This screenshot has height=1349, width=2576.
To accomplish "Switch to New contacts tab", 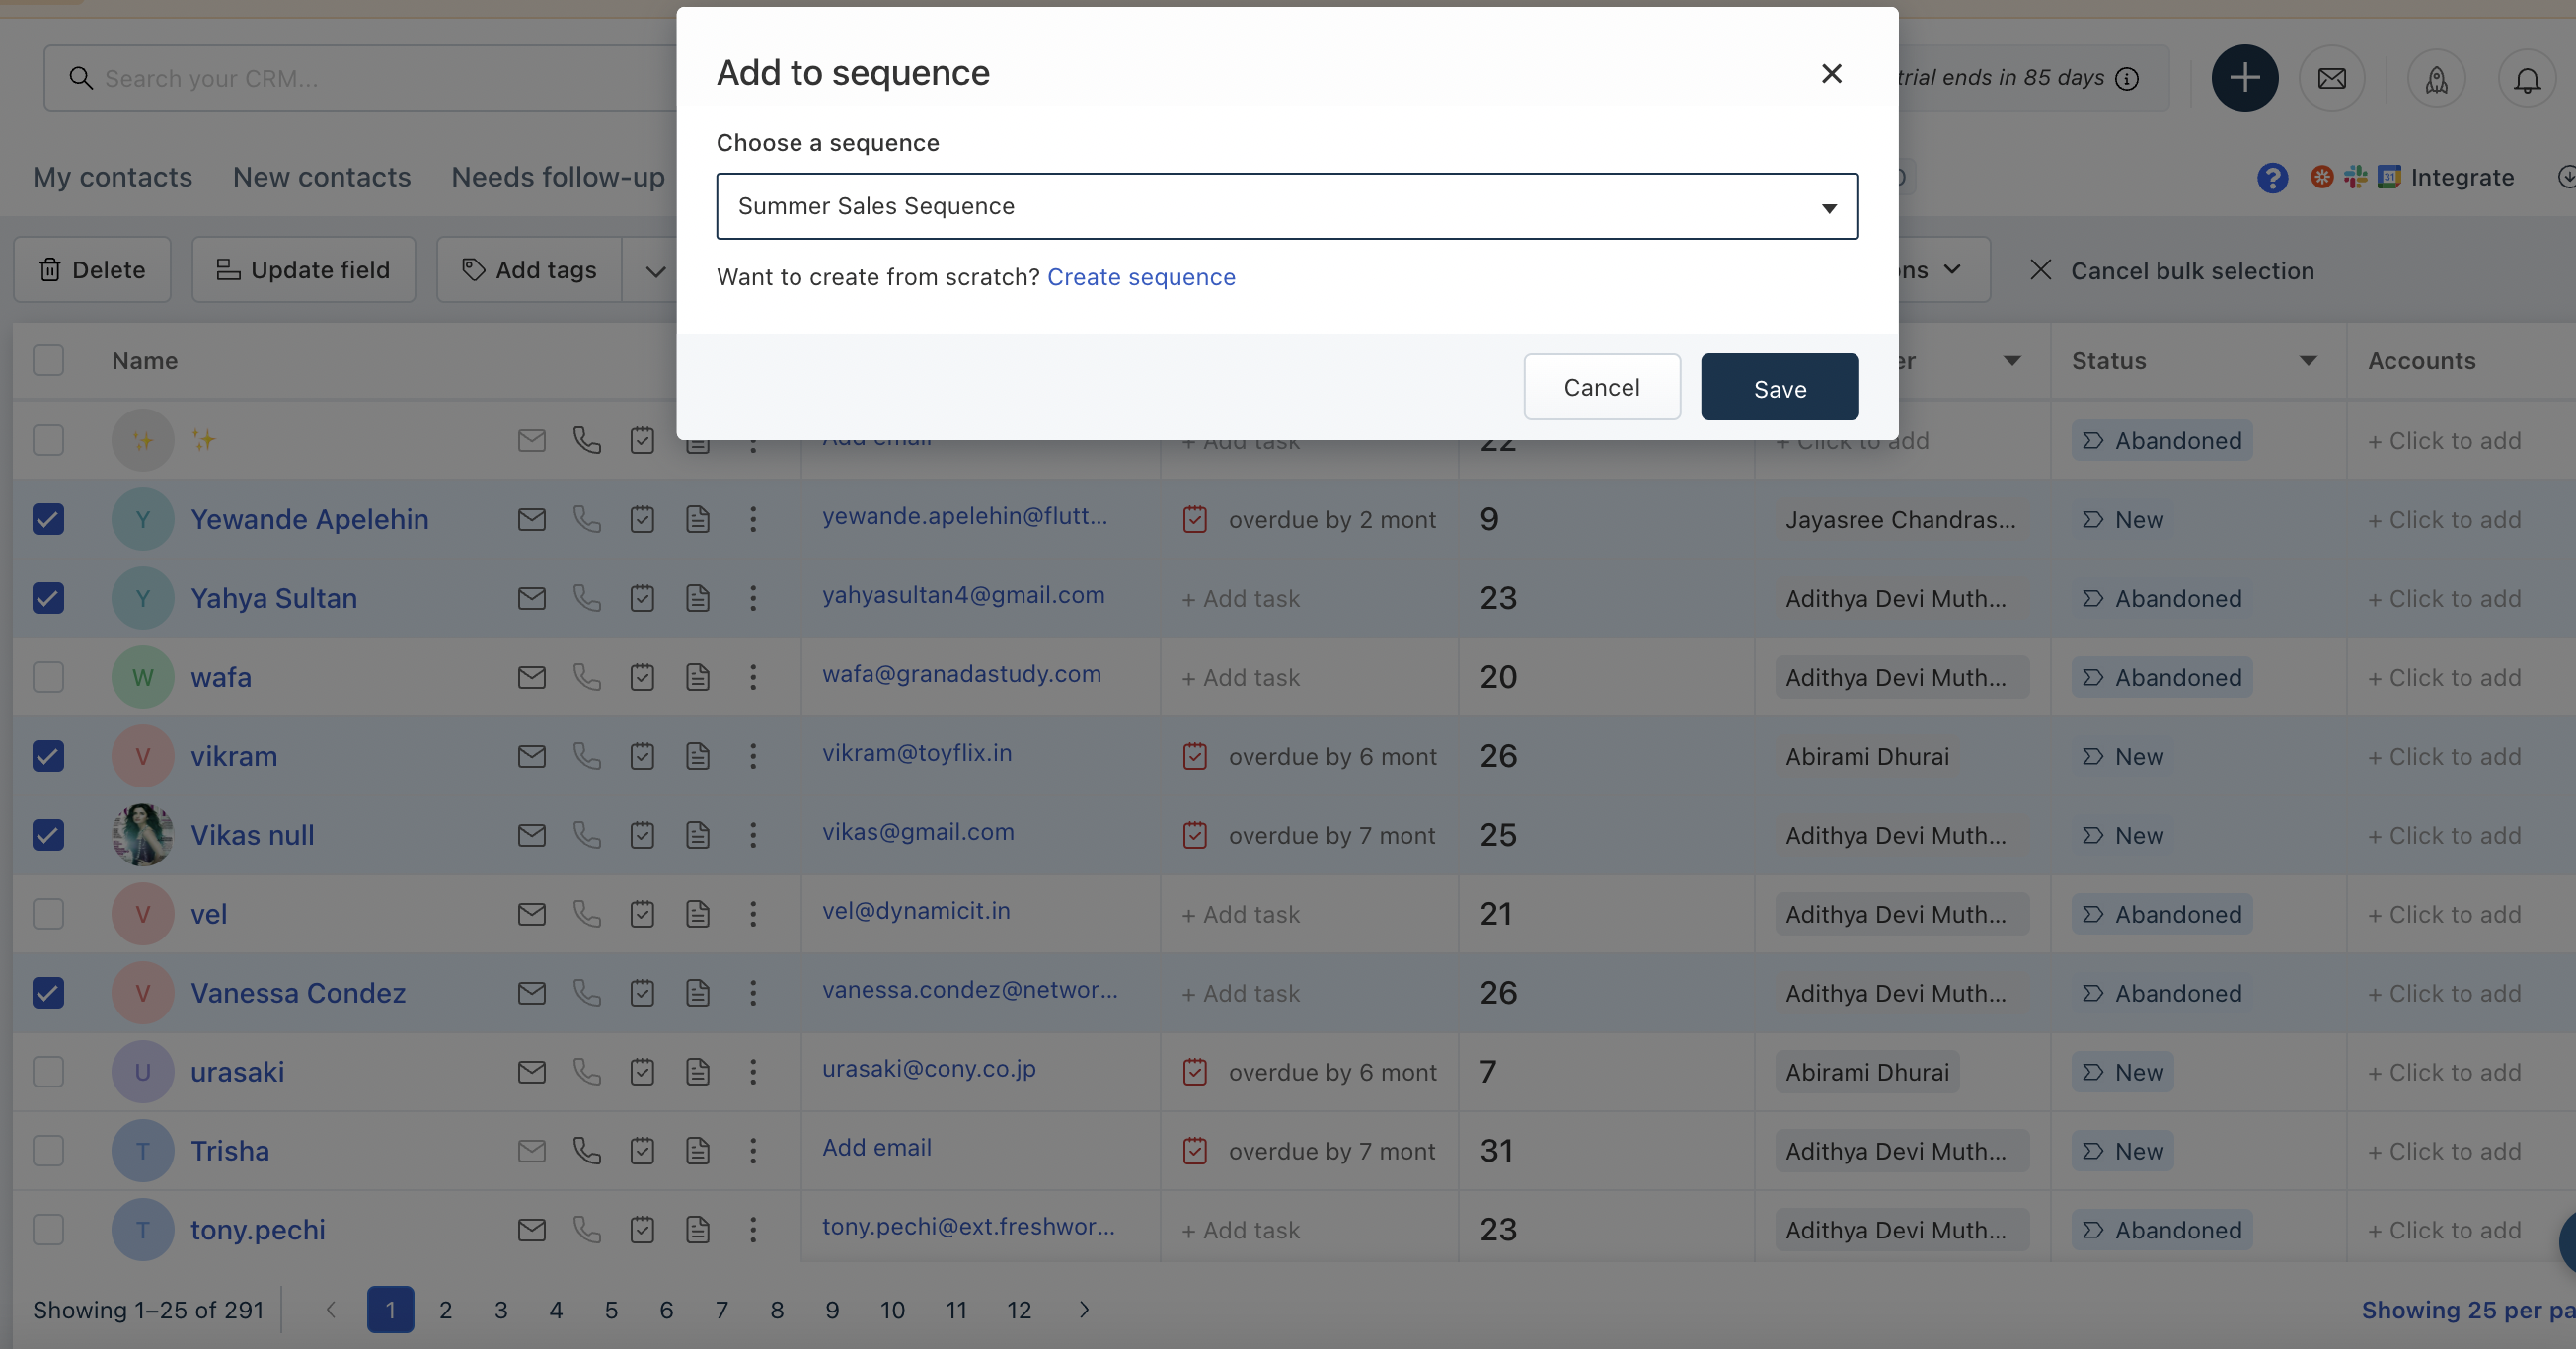I will [321, 177].
